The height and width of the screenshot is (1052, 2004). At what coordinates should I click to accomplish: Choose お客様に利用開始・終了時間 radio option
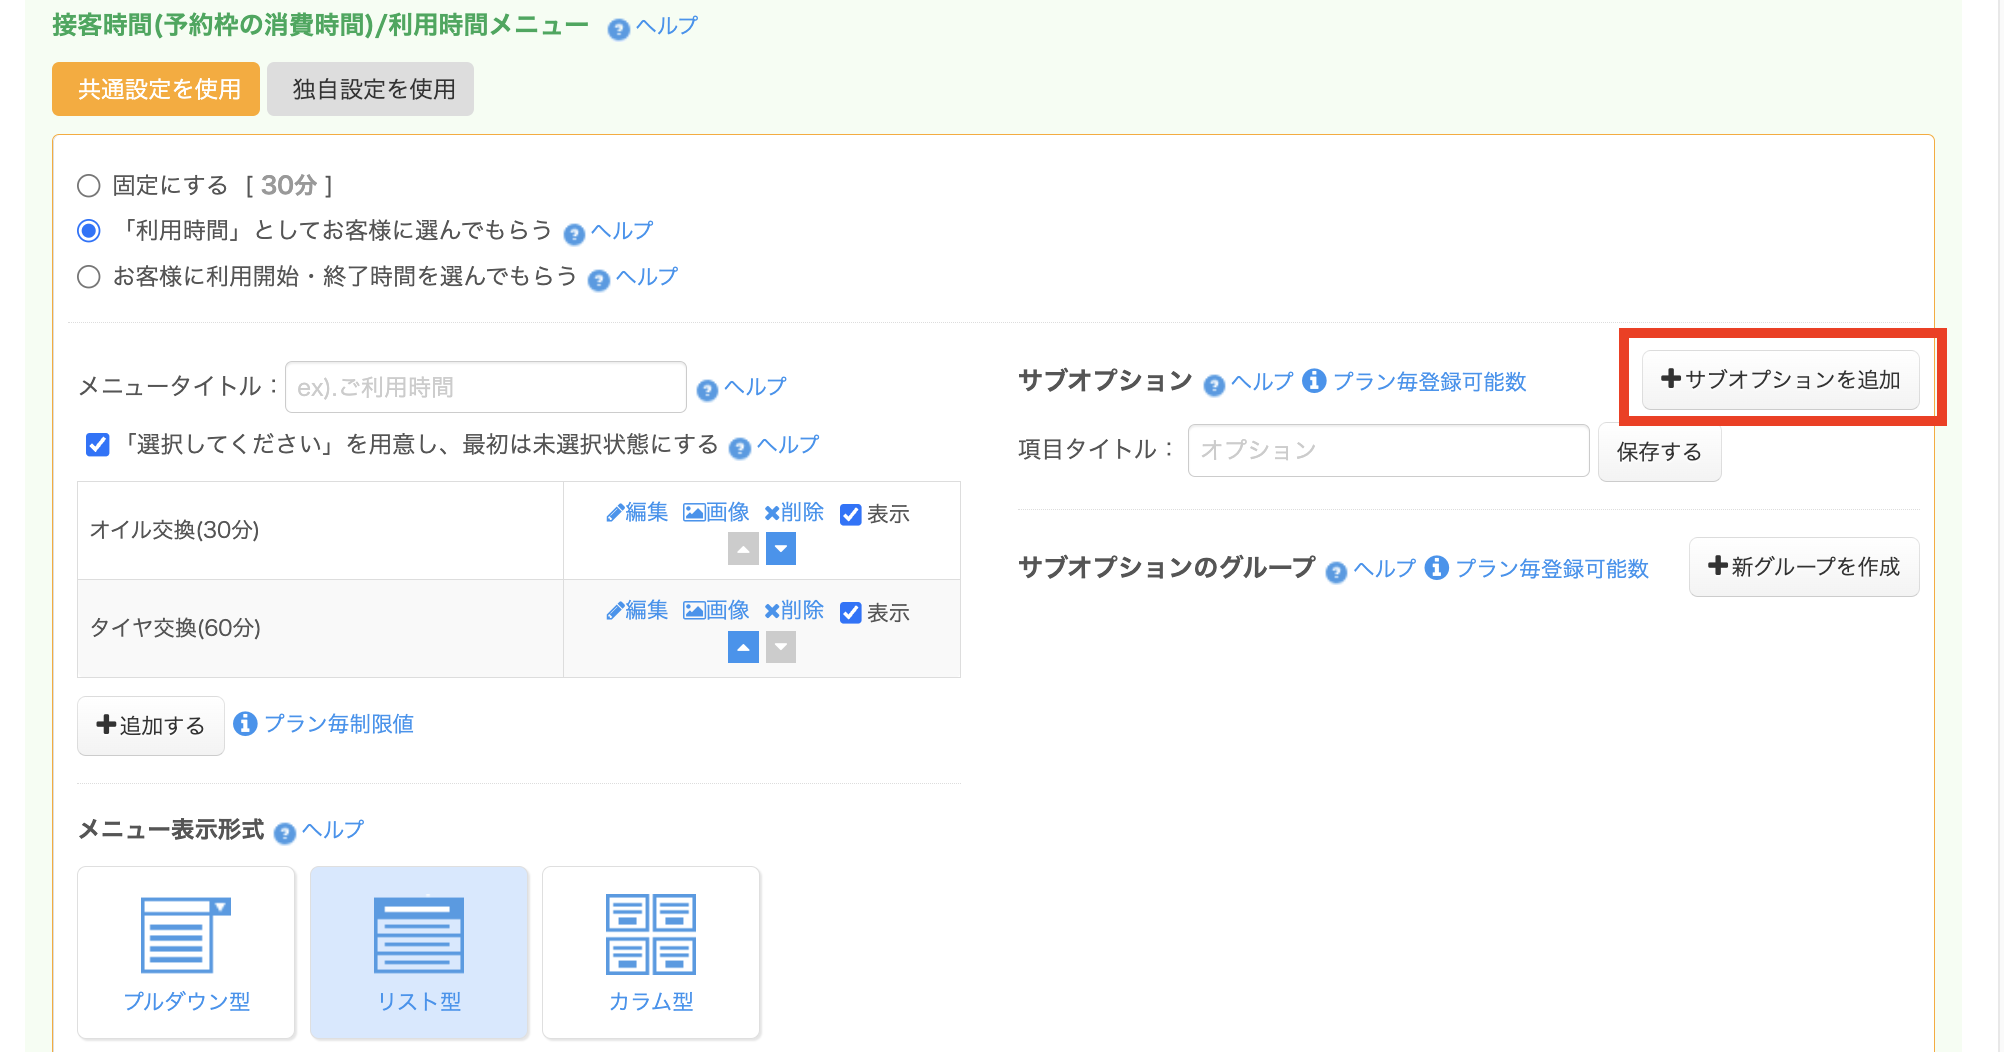(x=89, y=277)
